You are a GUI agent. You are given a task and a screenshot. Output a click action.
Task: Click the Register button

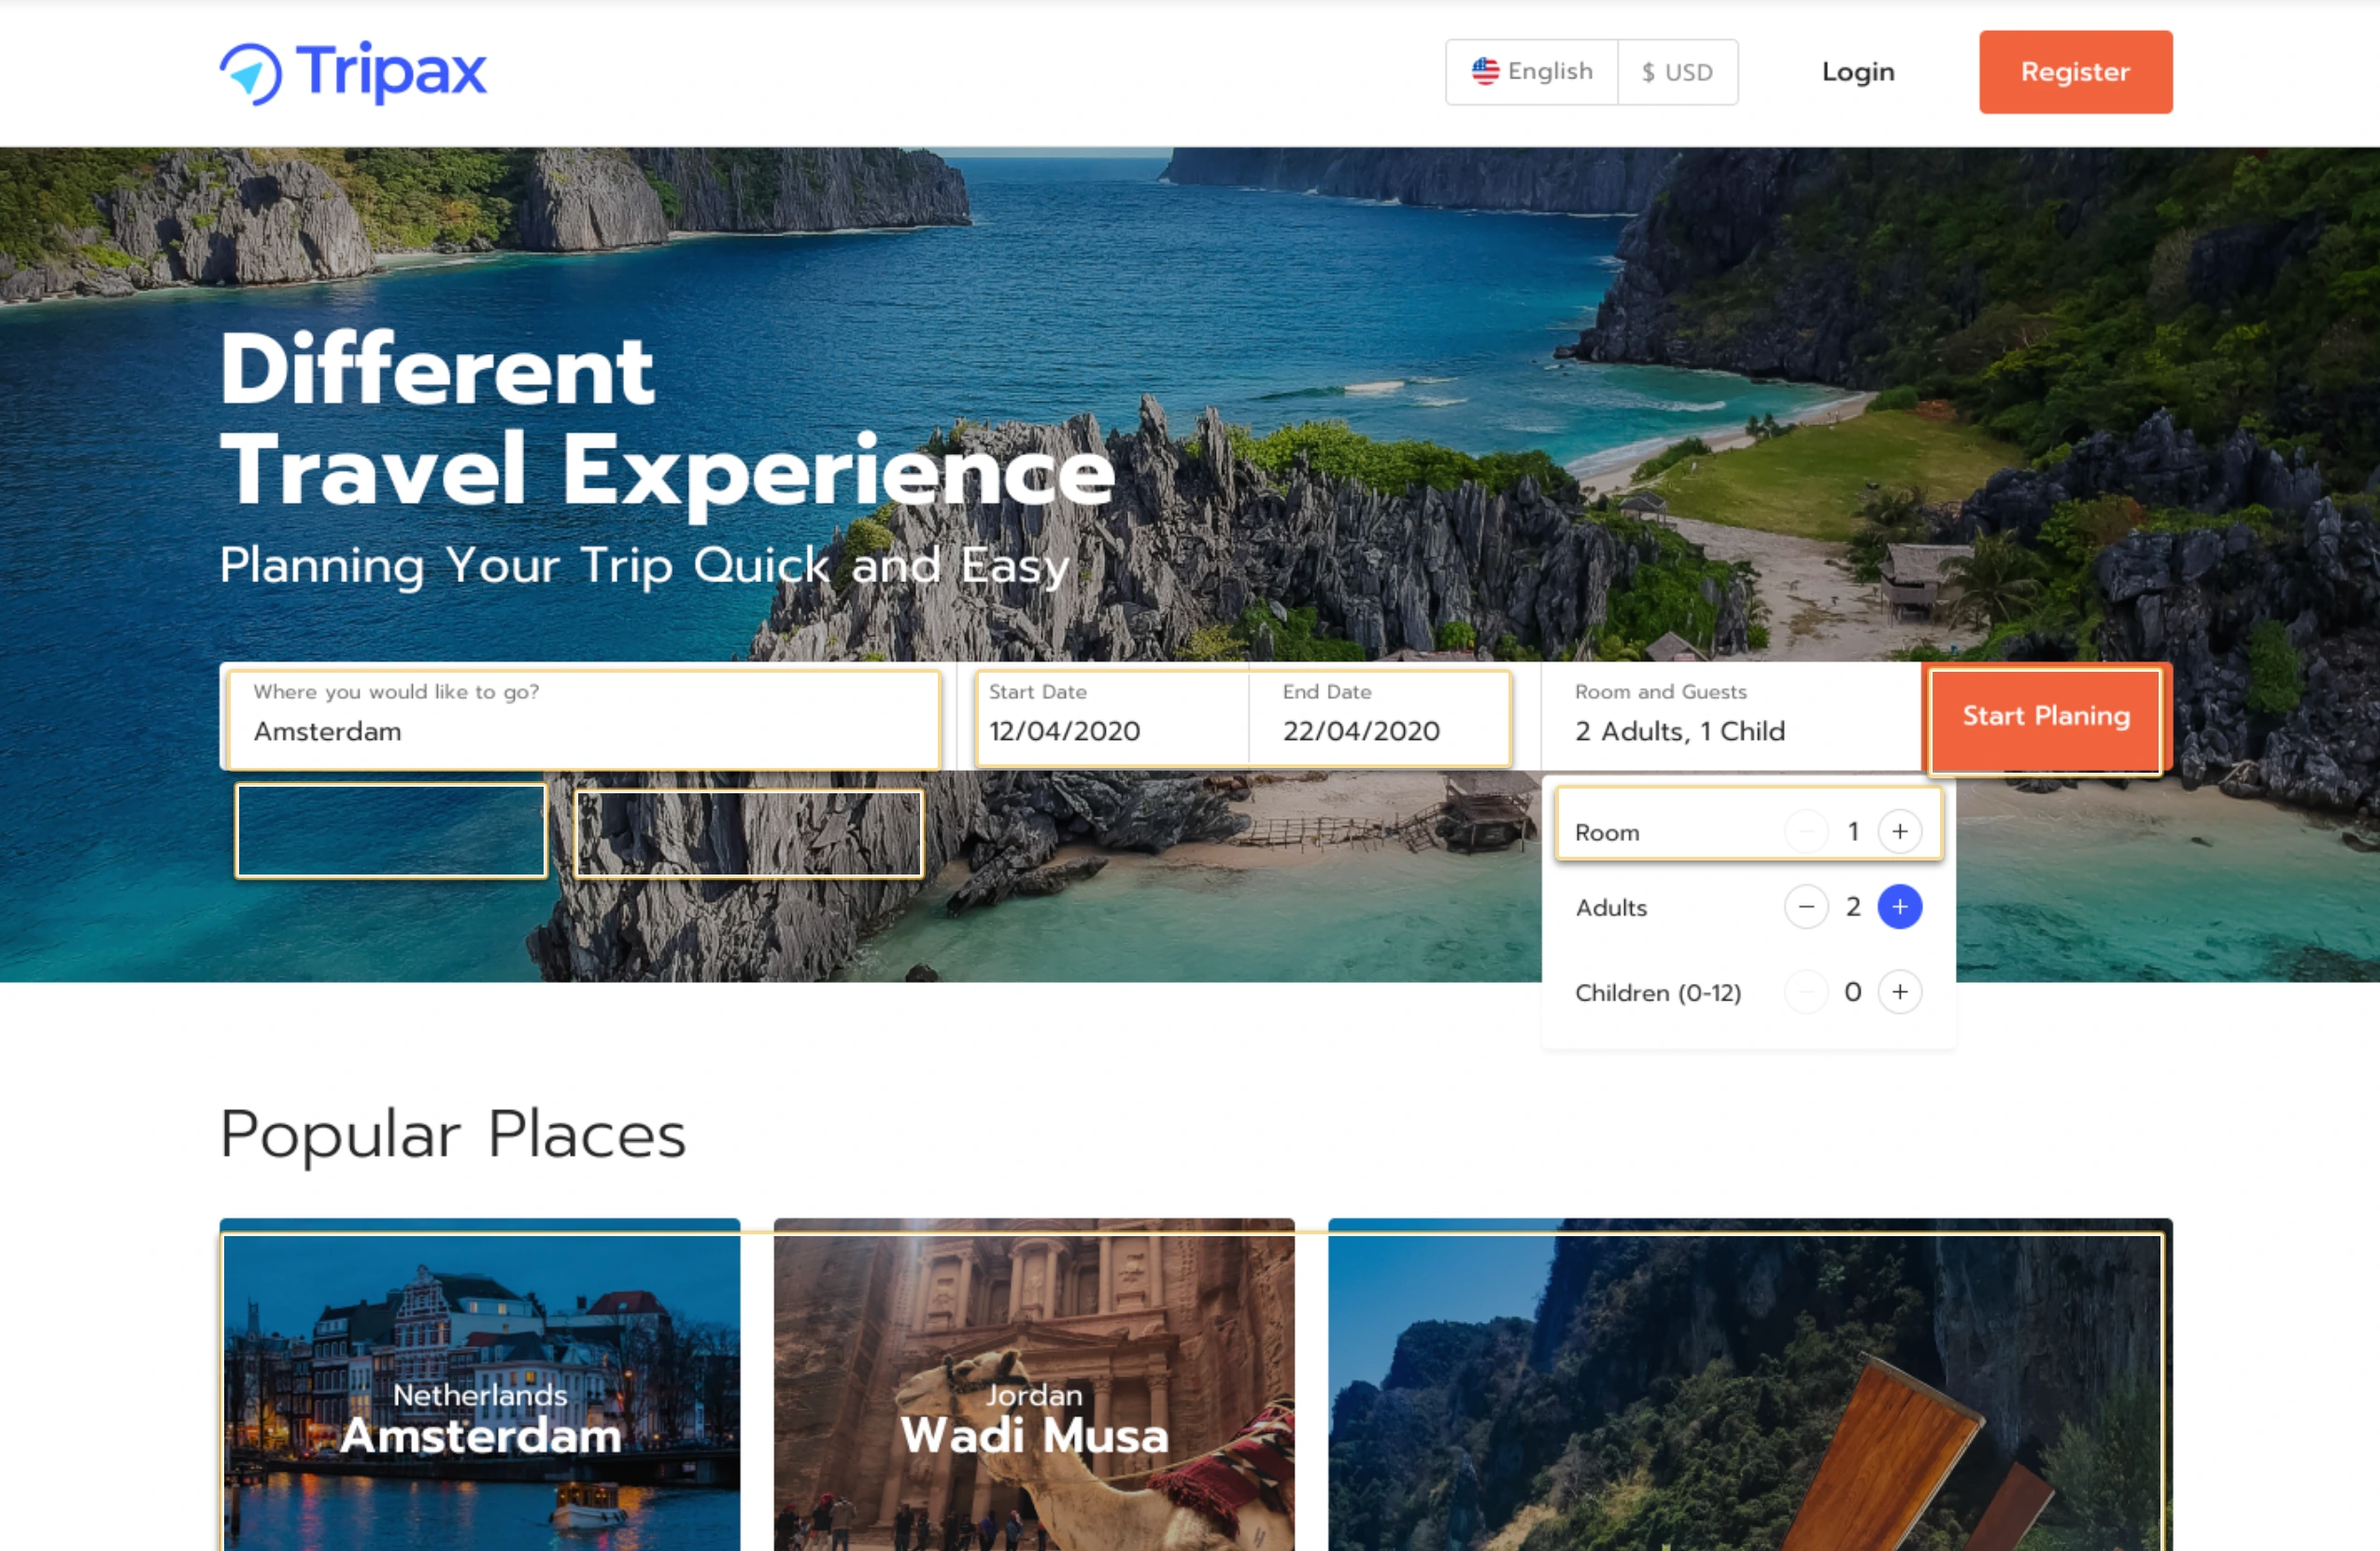pos(2075,72)
